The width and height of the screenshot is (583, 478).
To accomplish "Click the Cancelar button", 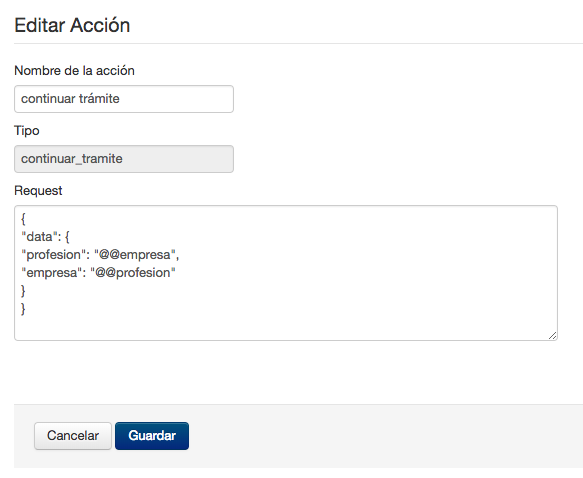I will pos(73,436).
